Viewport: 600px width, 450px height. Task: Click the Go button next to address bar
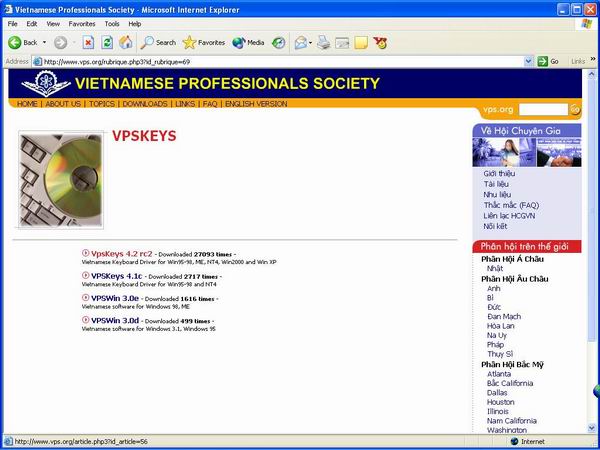pos(548,61)
